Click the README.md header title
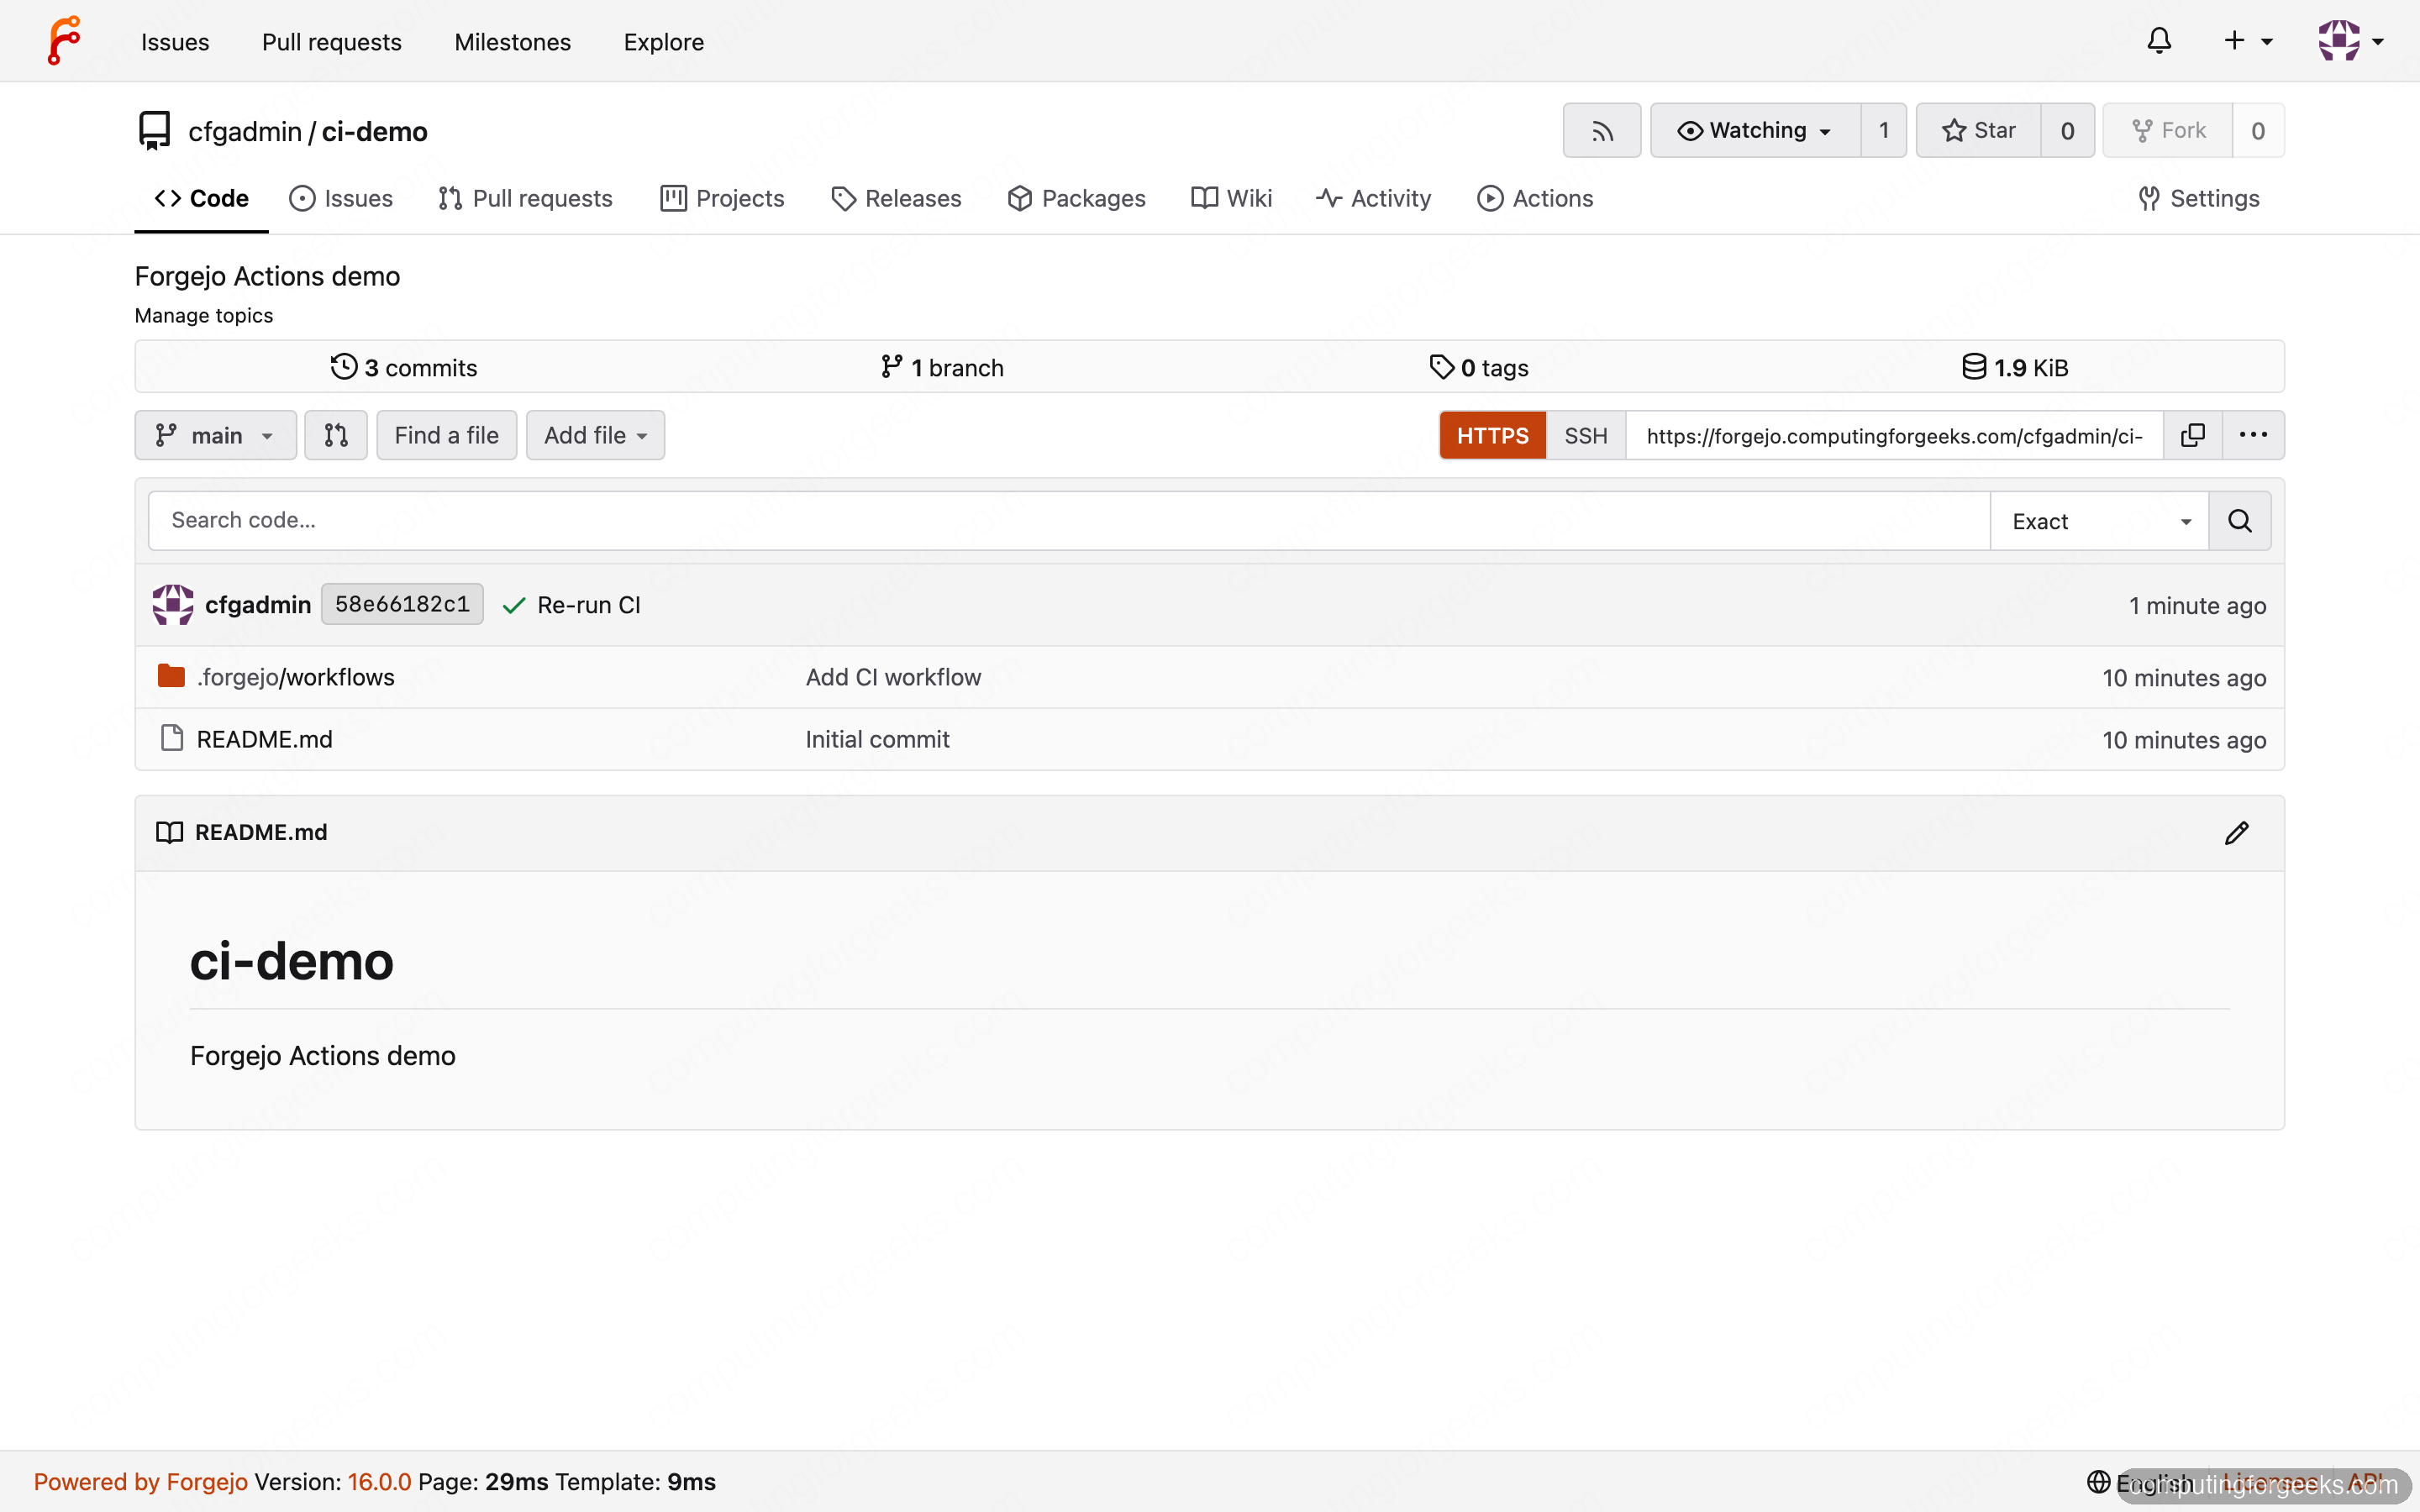This screenshot has width=2420, height=1512. 261,833
